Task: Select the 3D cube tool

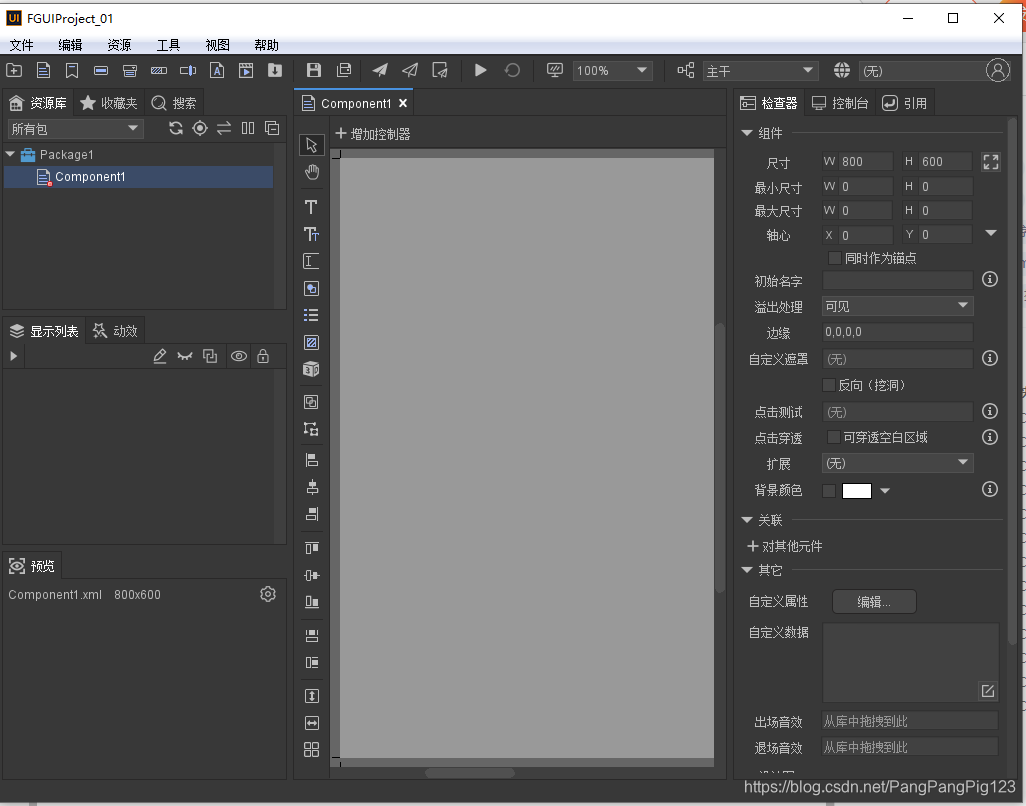Action: point(311,369)
